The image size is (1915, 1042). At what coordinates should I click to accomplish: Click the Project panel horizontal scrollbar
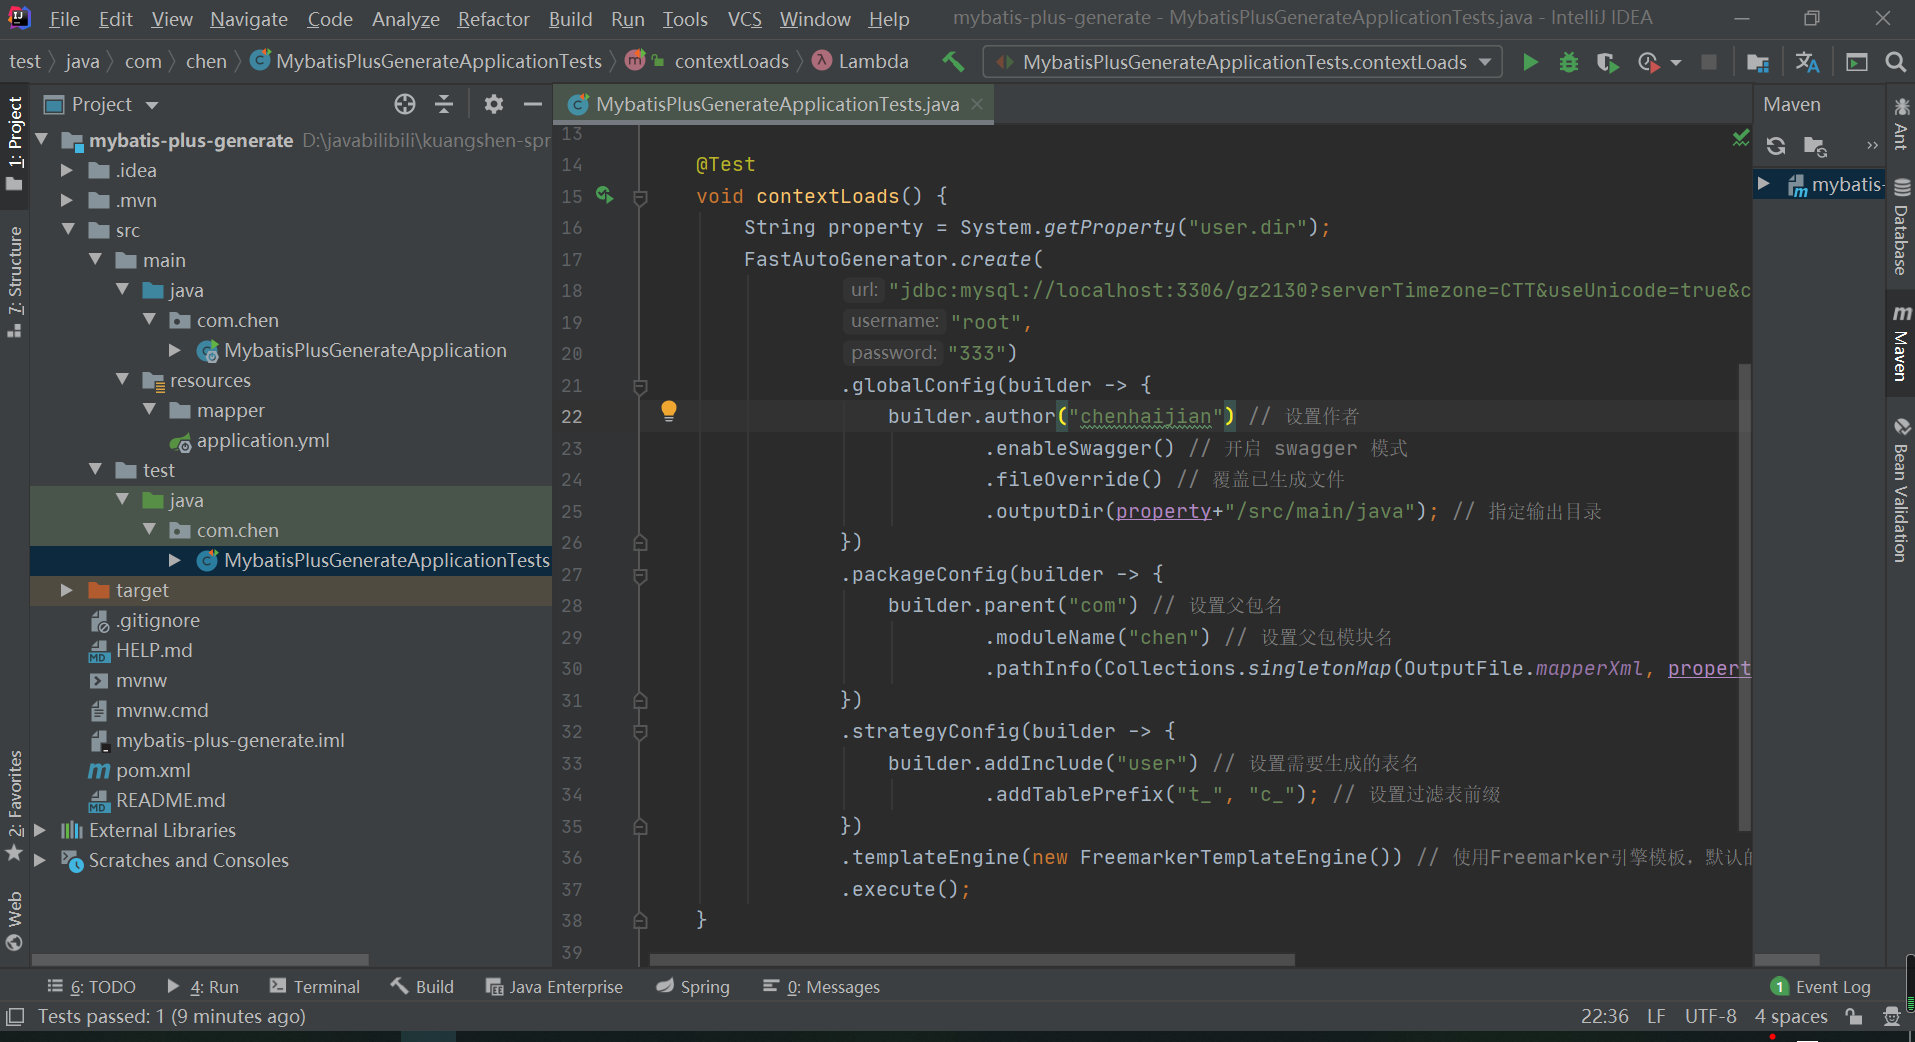(200, 960)
